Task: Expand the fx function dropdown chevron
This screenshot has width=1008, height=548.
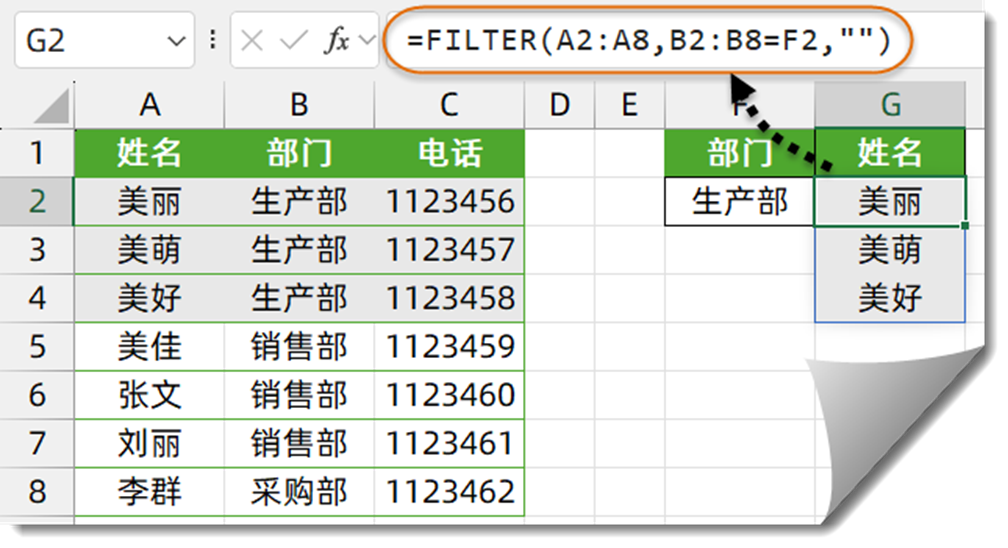Action: tap(367, 41)
